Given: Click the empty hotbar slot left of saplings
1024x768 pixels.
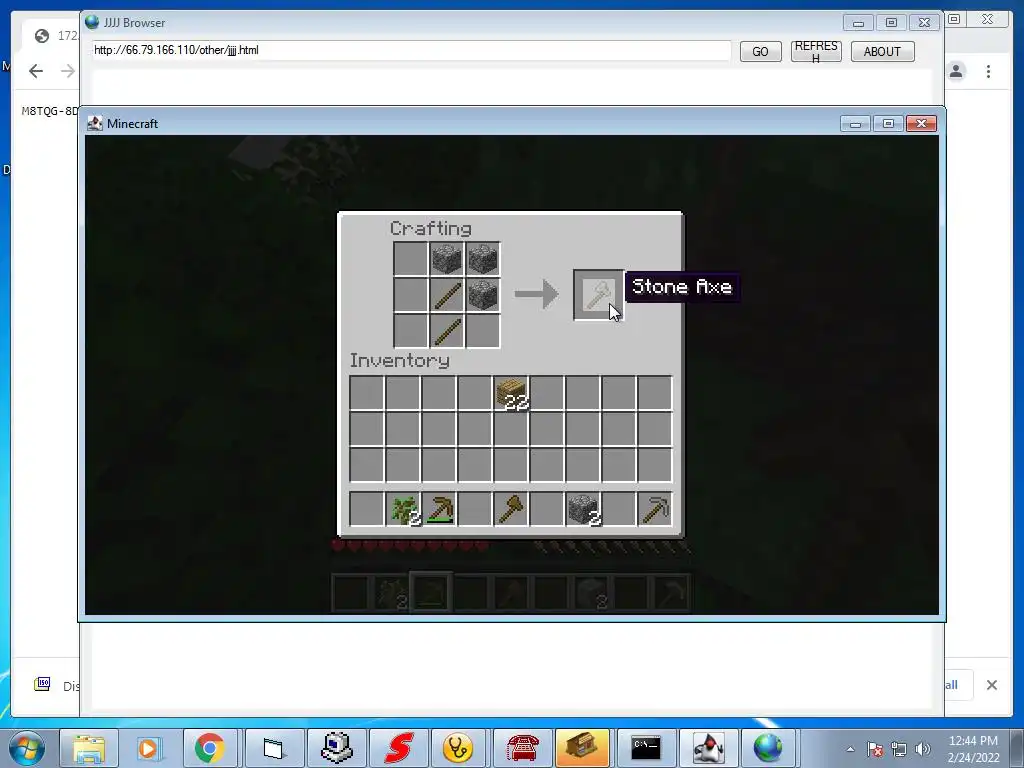Looking at the screenshot, I should click(x=367, y=509).
